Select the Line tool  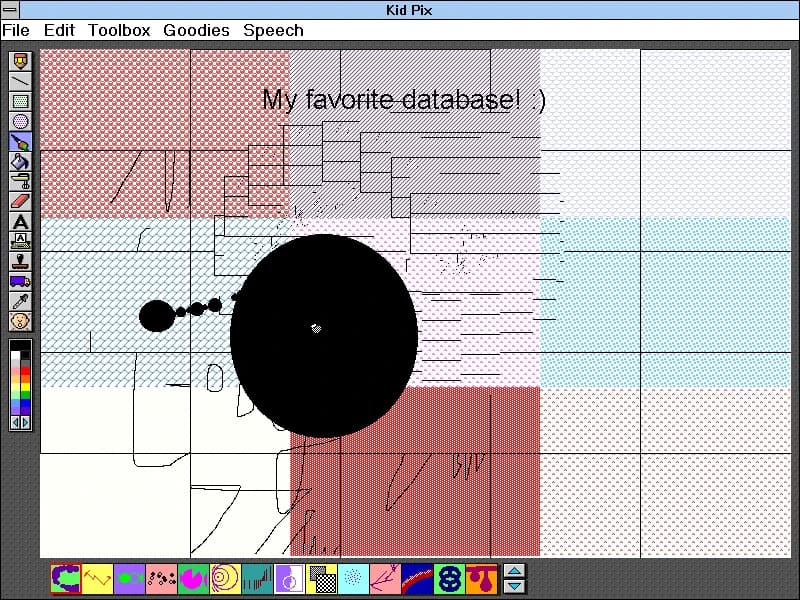point(20,78)
